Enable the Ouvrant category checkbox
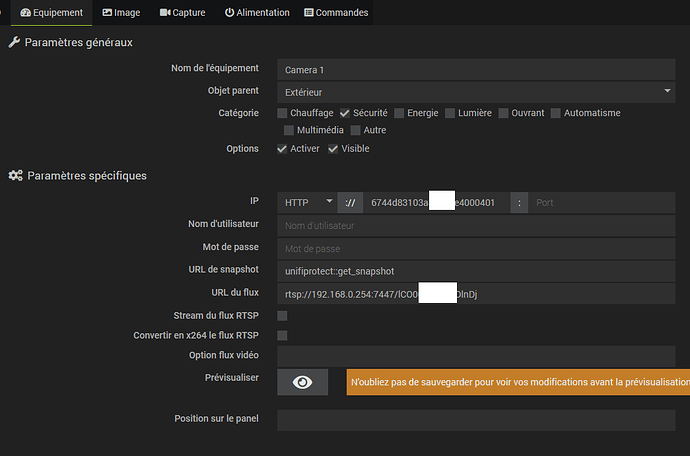Screen dimensions: 690x456 [503, 113]
